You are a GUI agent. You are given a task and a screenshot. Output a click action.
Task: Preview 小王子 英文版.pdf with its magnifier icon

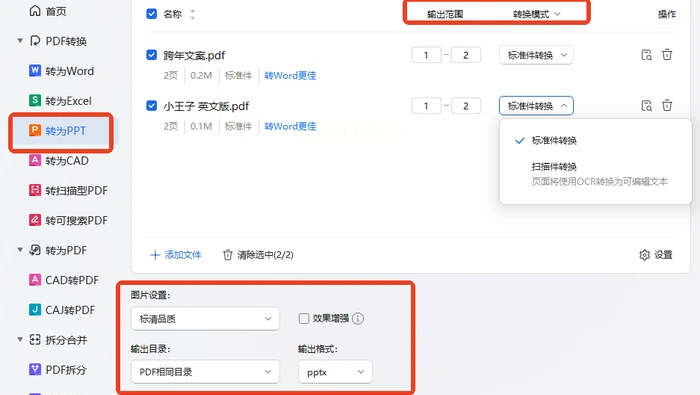646,106
